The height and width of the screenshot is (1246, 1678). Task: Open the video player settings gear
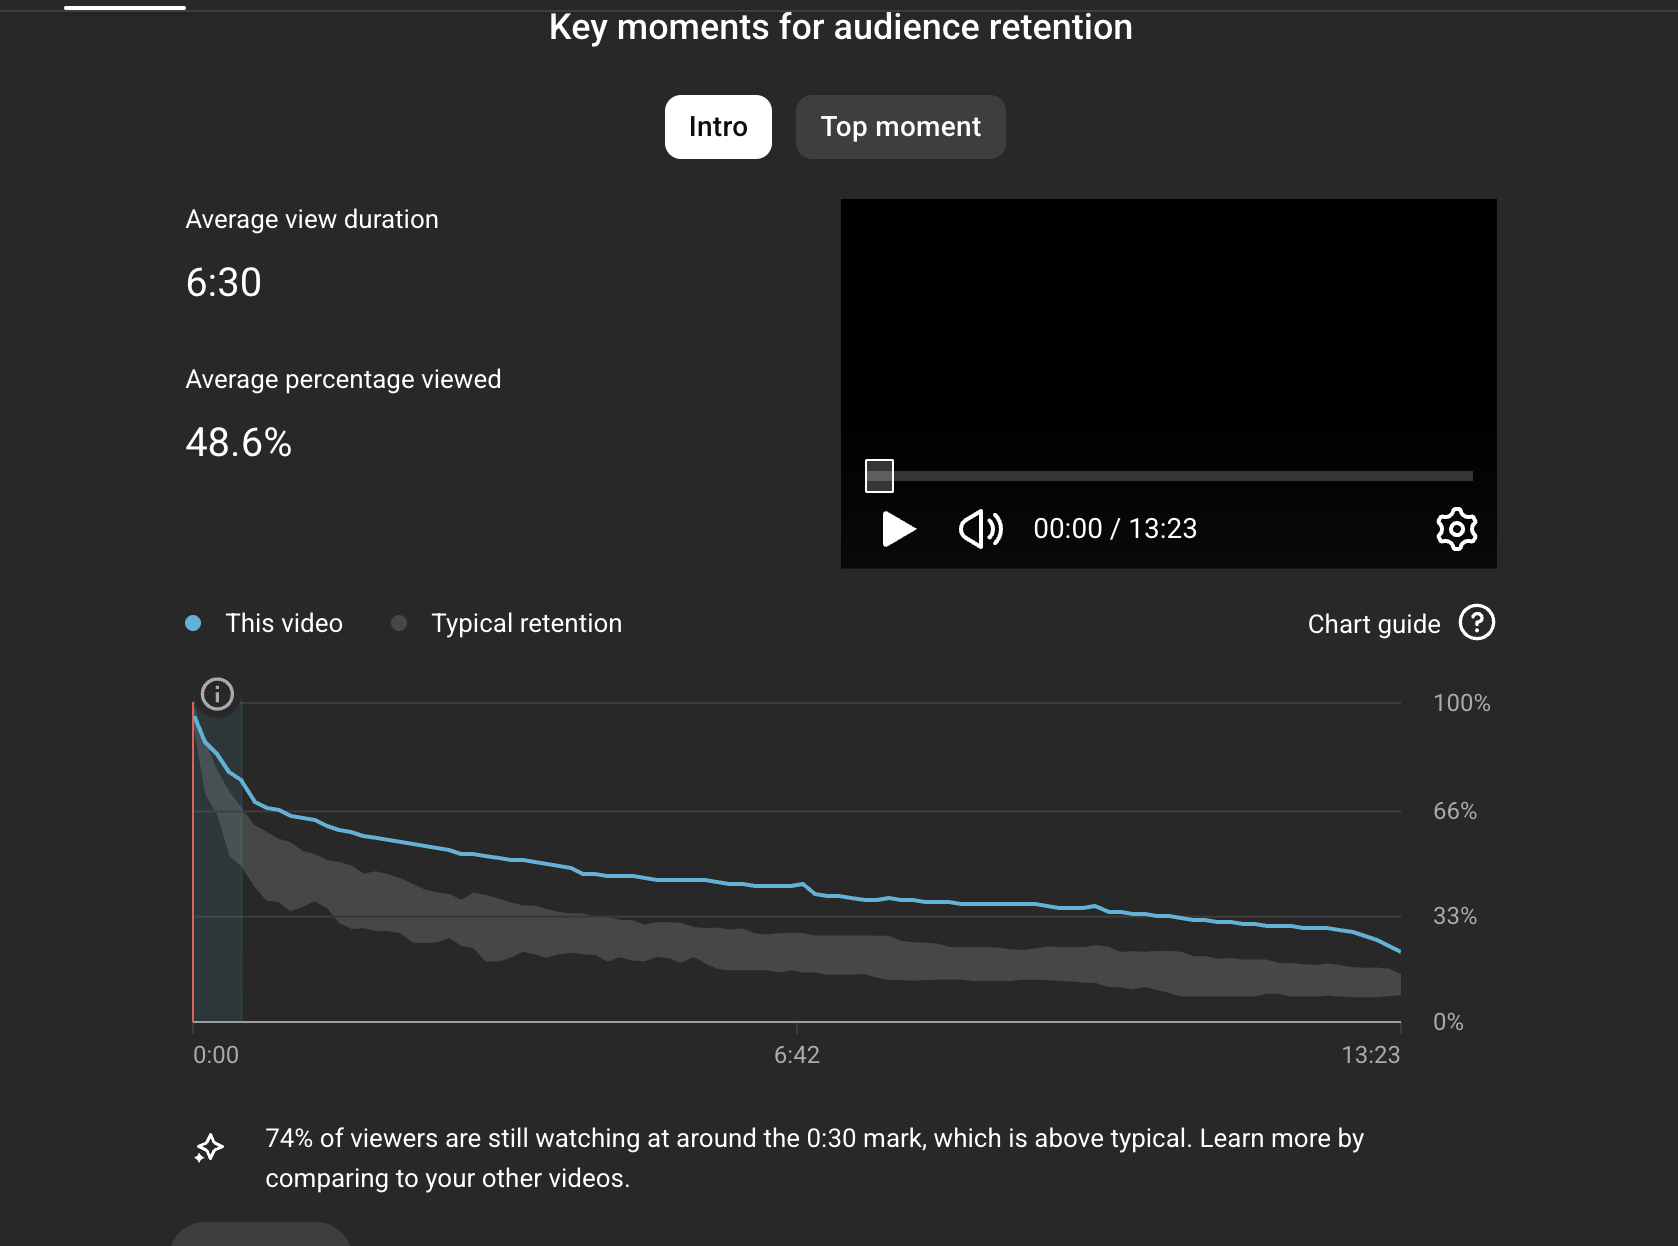pos(1456,529)
